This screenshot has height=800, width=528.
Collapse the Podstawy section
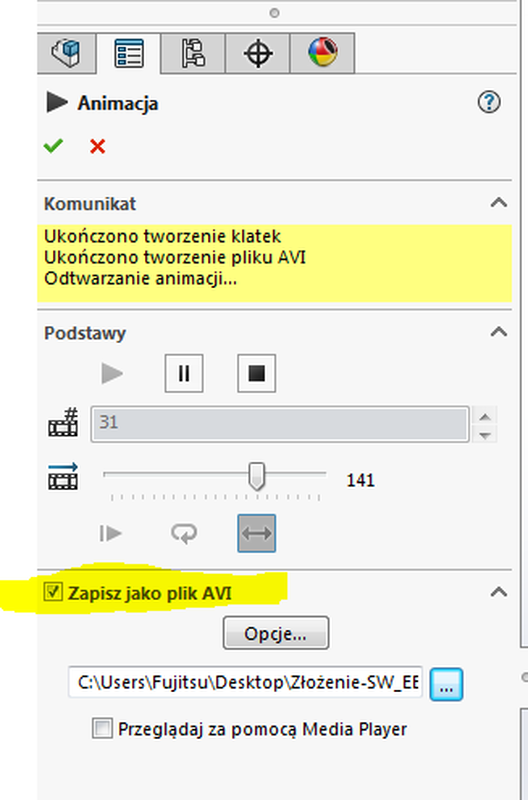[x=498, y=332]
